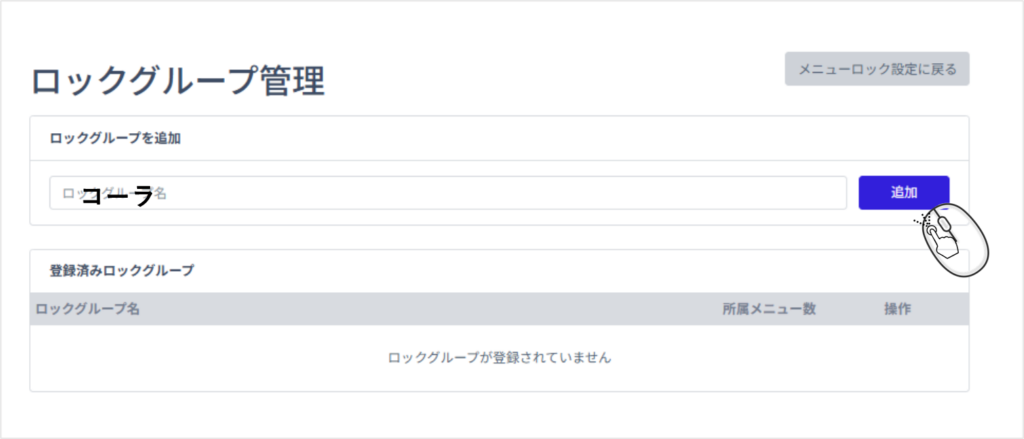Click the 操作 column header
The width and height of the screenshot is (1024, 439).
[x=897, y=309]
